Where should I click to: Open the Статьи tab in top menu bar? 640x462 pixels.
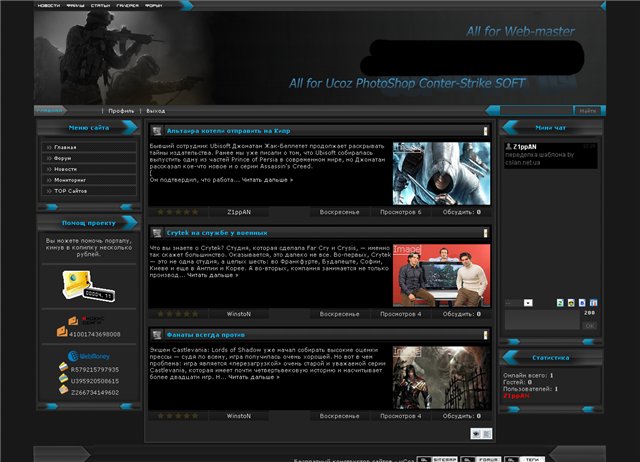tap(100, 6)
